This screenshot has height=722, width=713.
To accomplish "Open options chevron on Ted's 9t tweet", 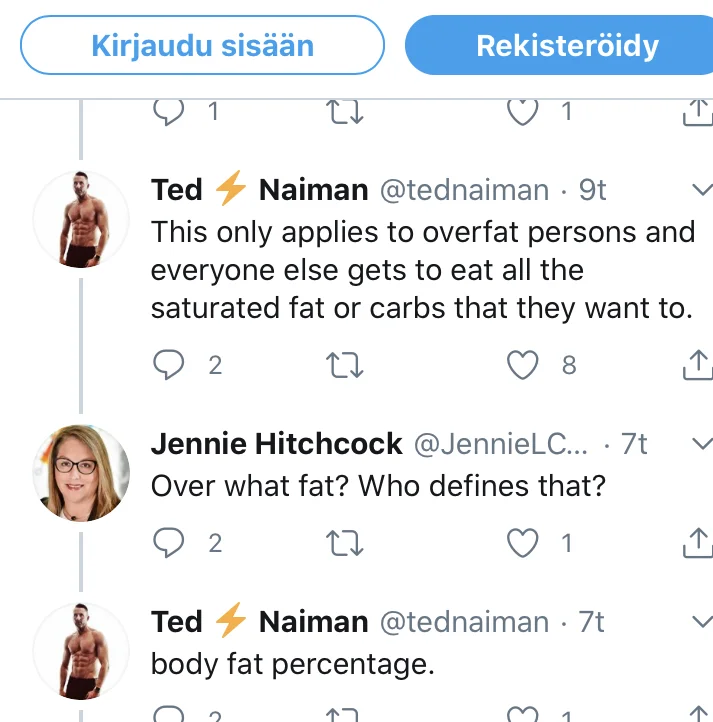I will [702, 190].
